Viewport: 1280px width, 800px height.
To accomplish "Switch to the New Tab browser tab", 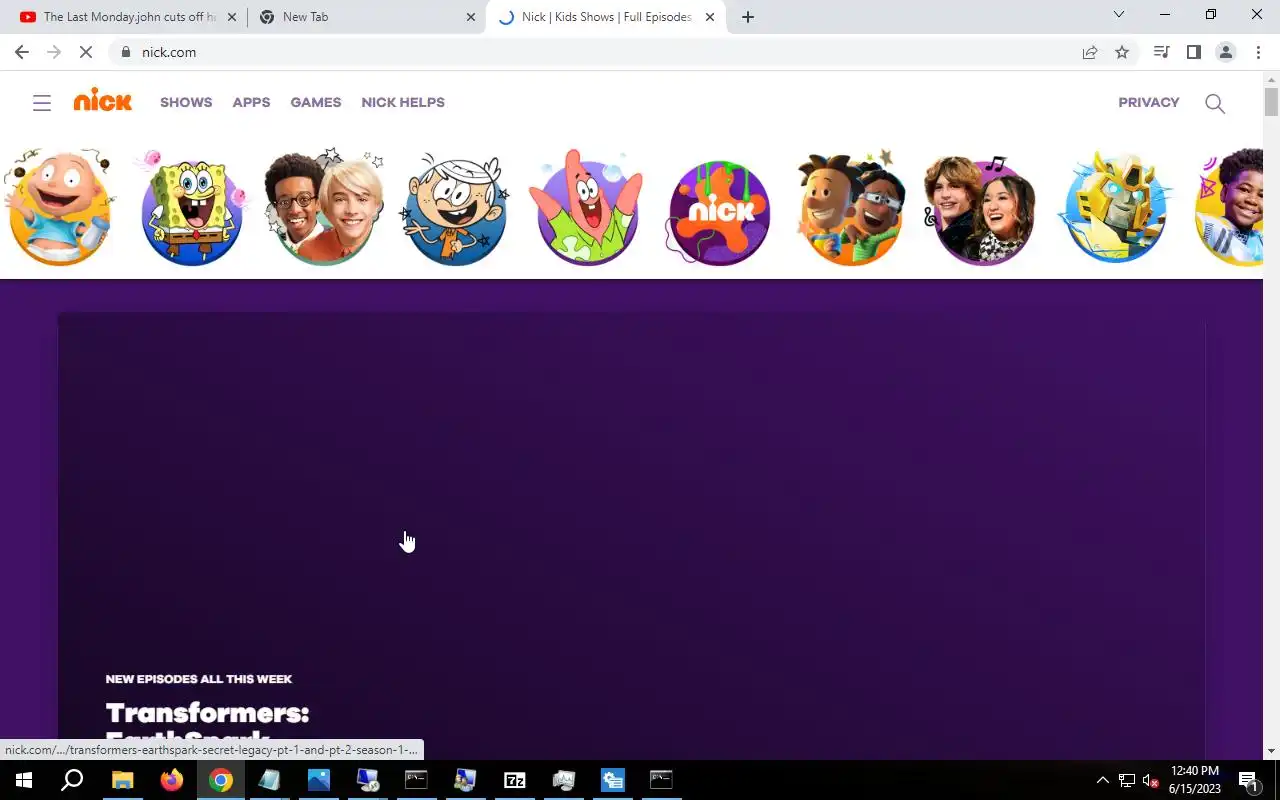I will tap(365, 17).
